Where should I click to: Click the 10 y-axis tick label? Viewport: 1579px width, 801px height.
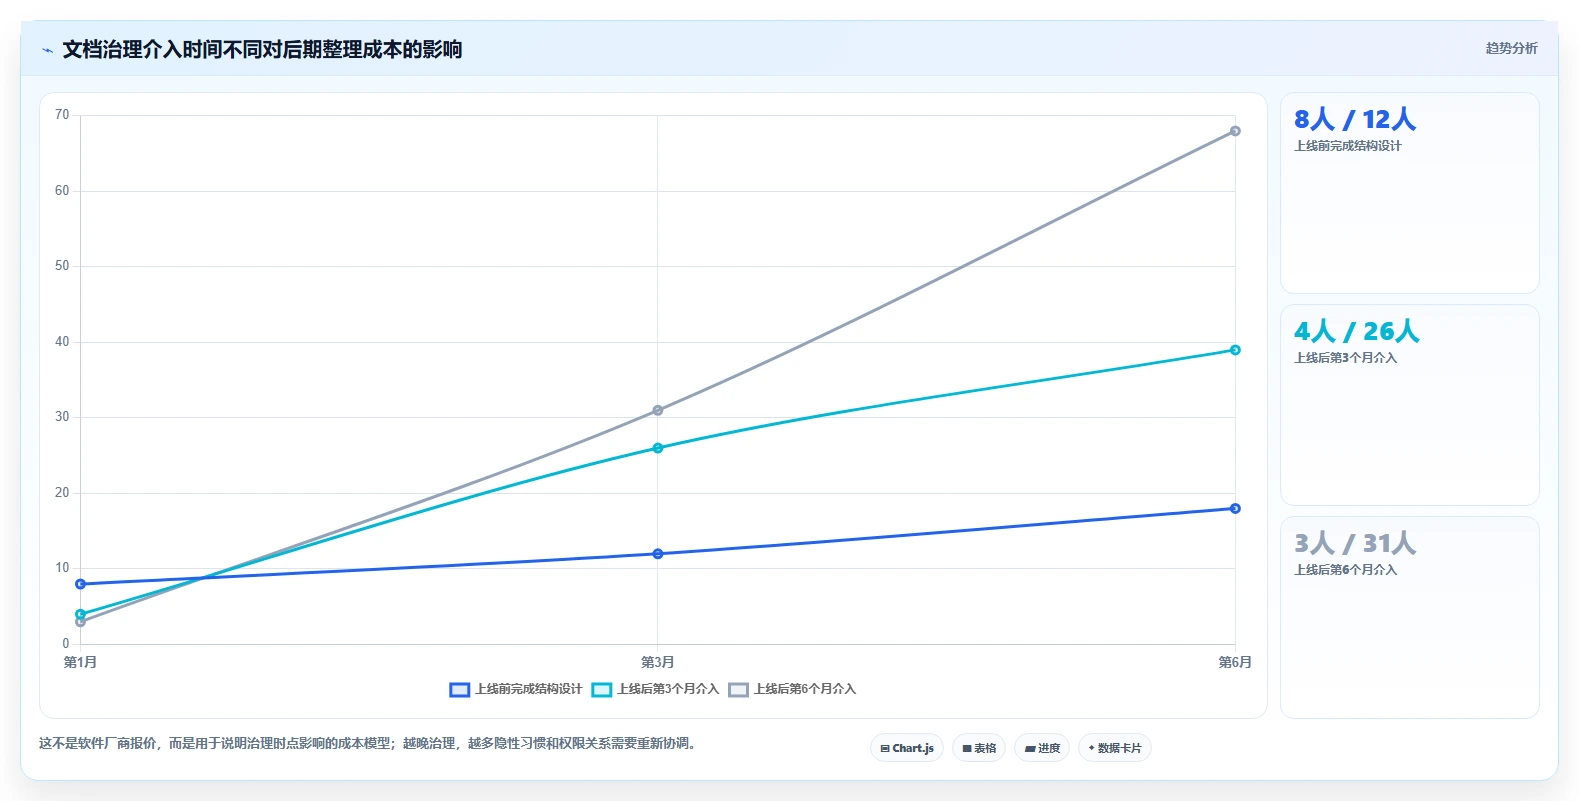point(62,568)
